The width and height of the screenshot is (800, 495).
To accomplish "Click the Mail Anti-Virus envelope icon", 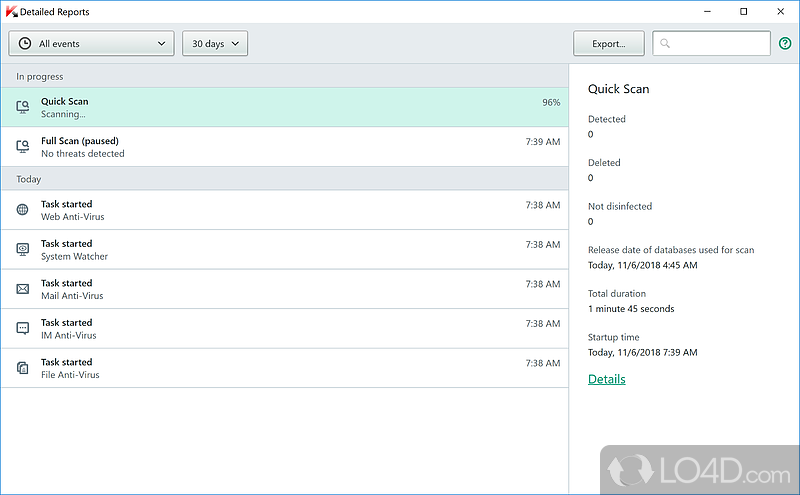I will point(22,289).
